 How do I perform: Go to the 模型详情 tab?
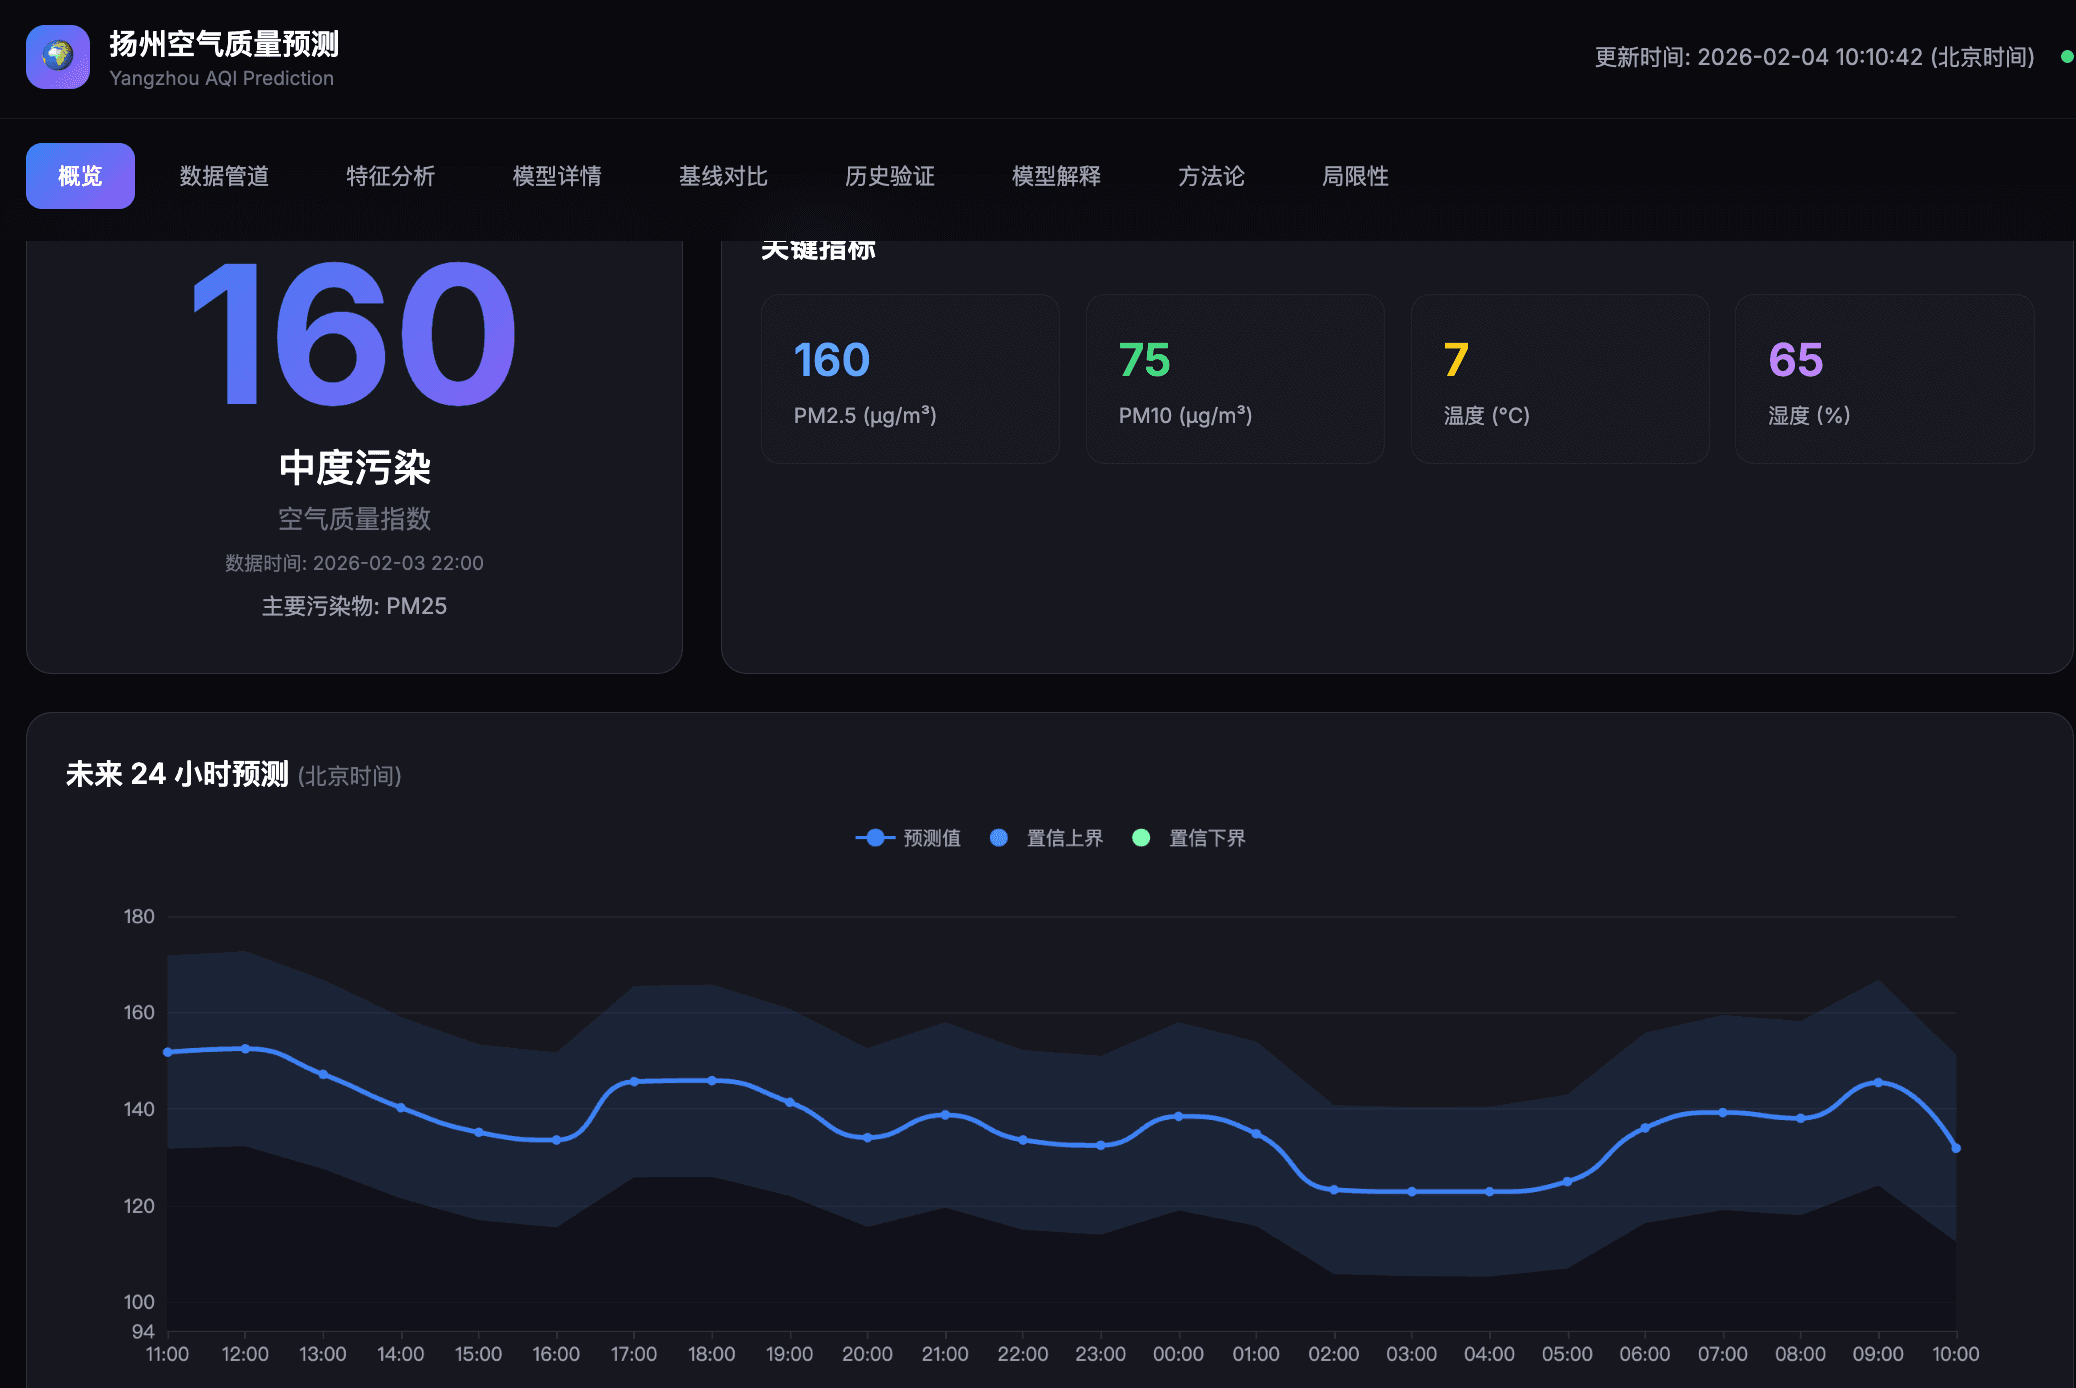pos(557,176)
